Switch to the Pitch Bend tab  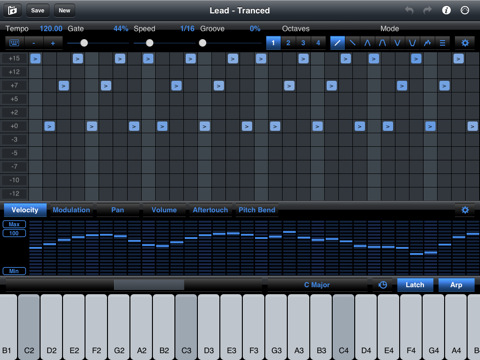[257, 210]
